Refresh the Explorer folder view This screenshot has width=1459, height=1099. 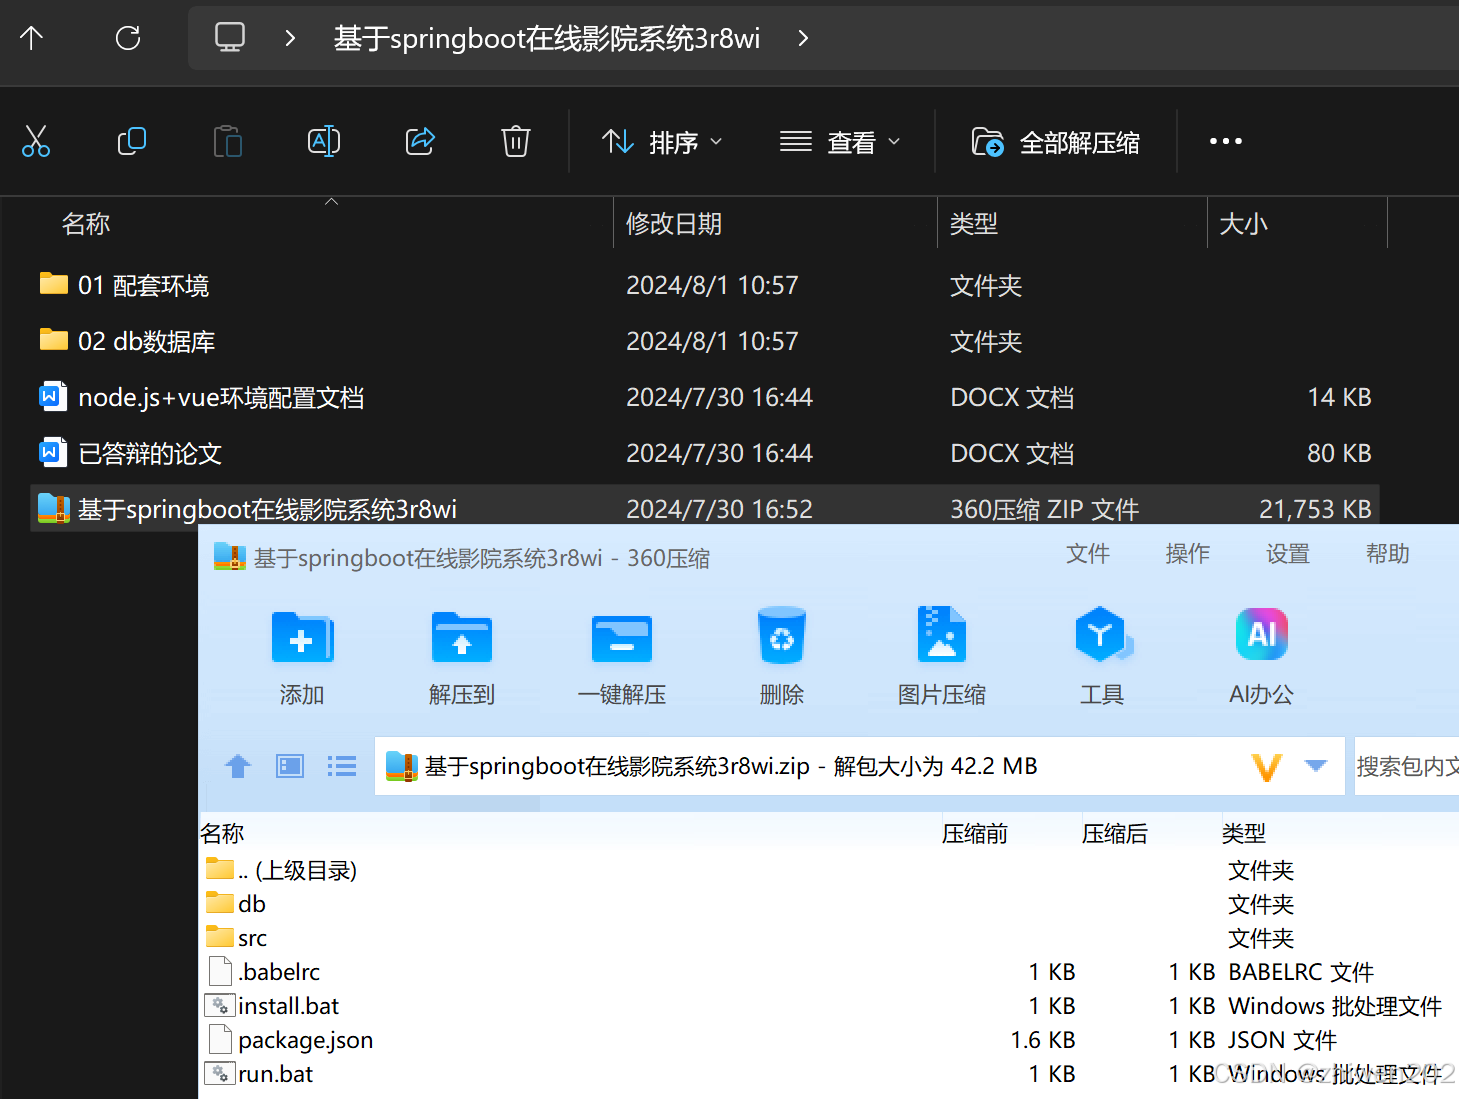pos(128,38)
